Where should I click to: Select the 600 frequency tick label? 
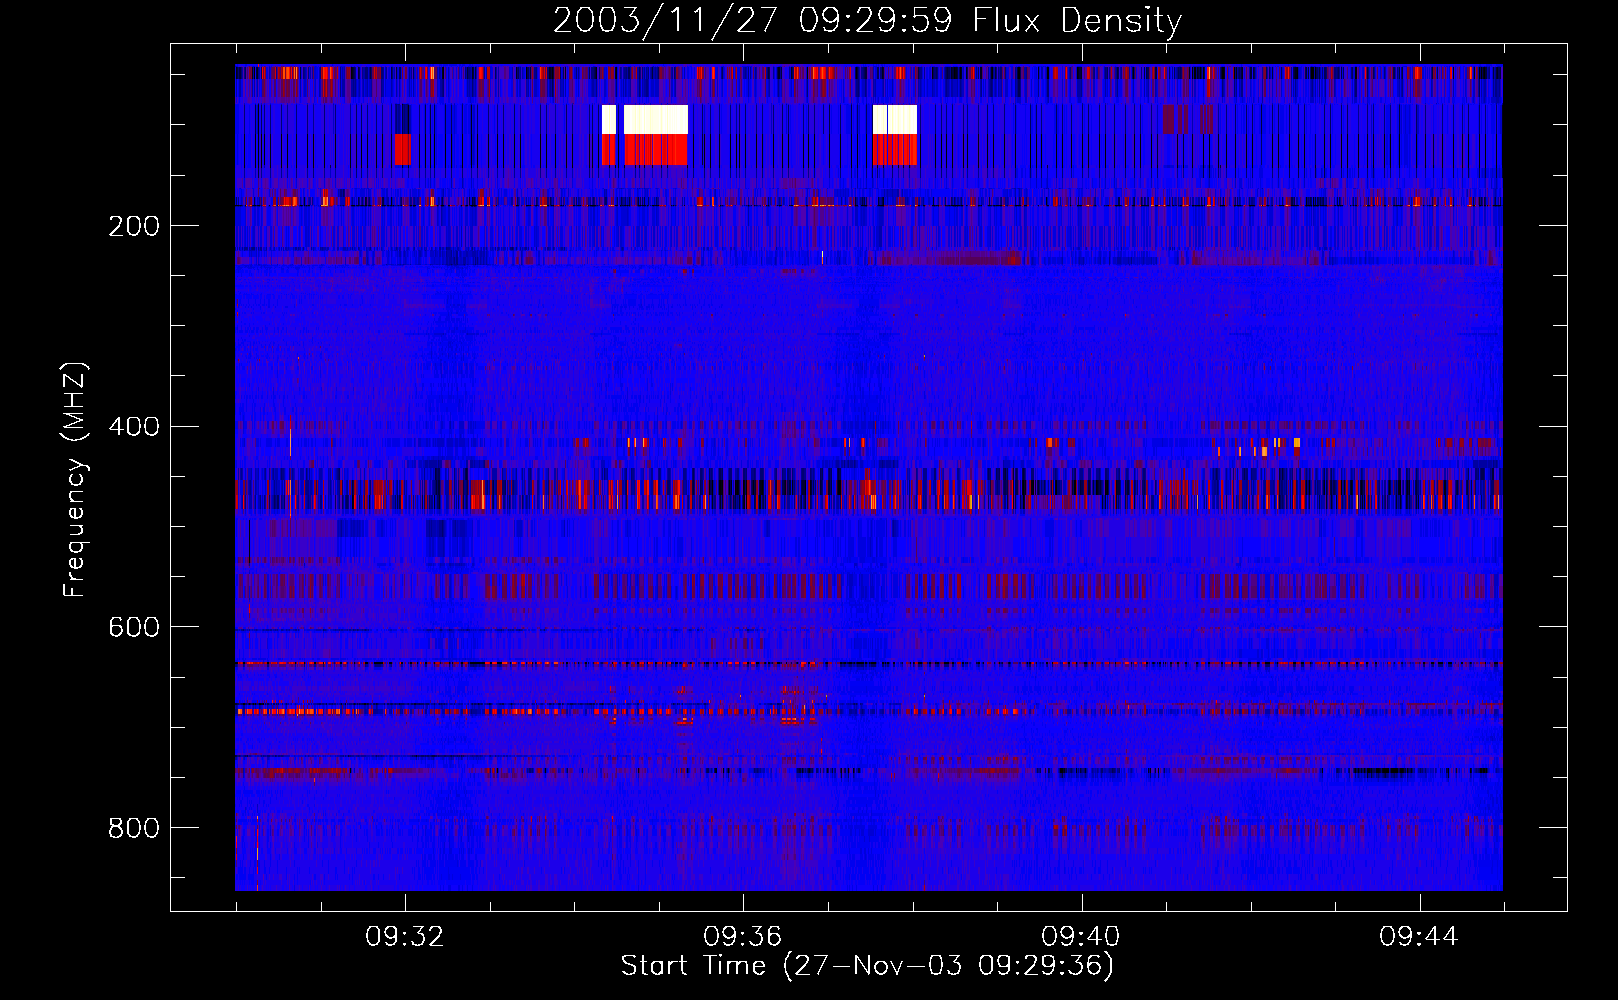(x=134, y=627)
